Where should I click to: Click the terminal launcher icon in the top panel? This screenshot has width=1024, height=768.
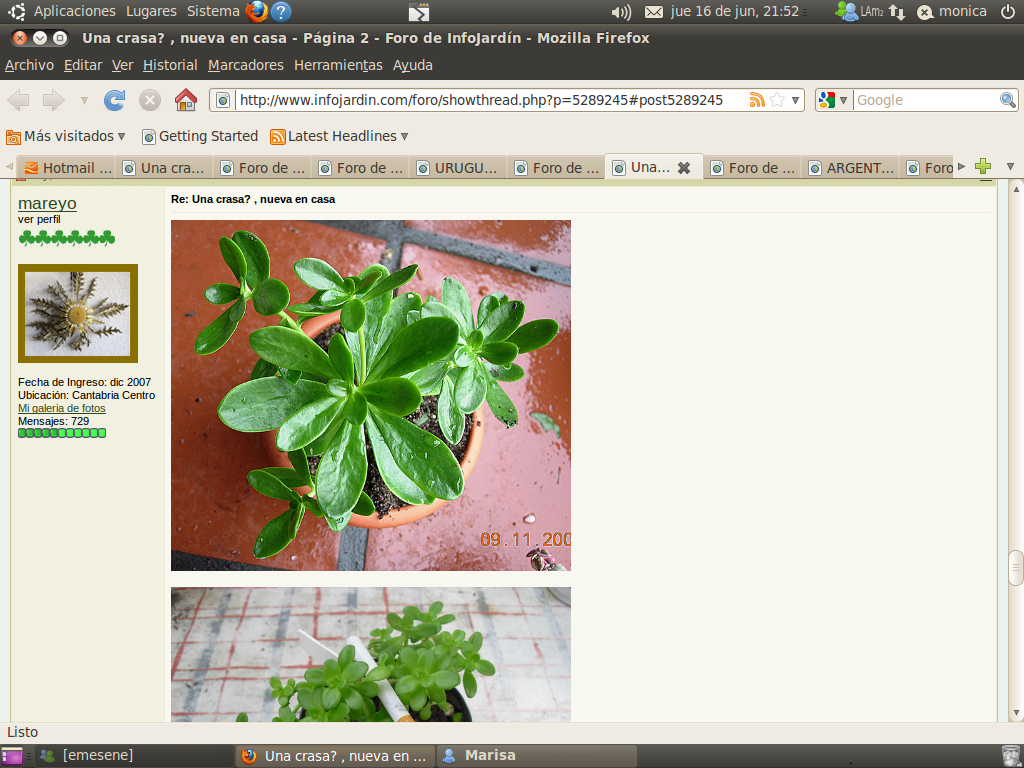[419, 12]
